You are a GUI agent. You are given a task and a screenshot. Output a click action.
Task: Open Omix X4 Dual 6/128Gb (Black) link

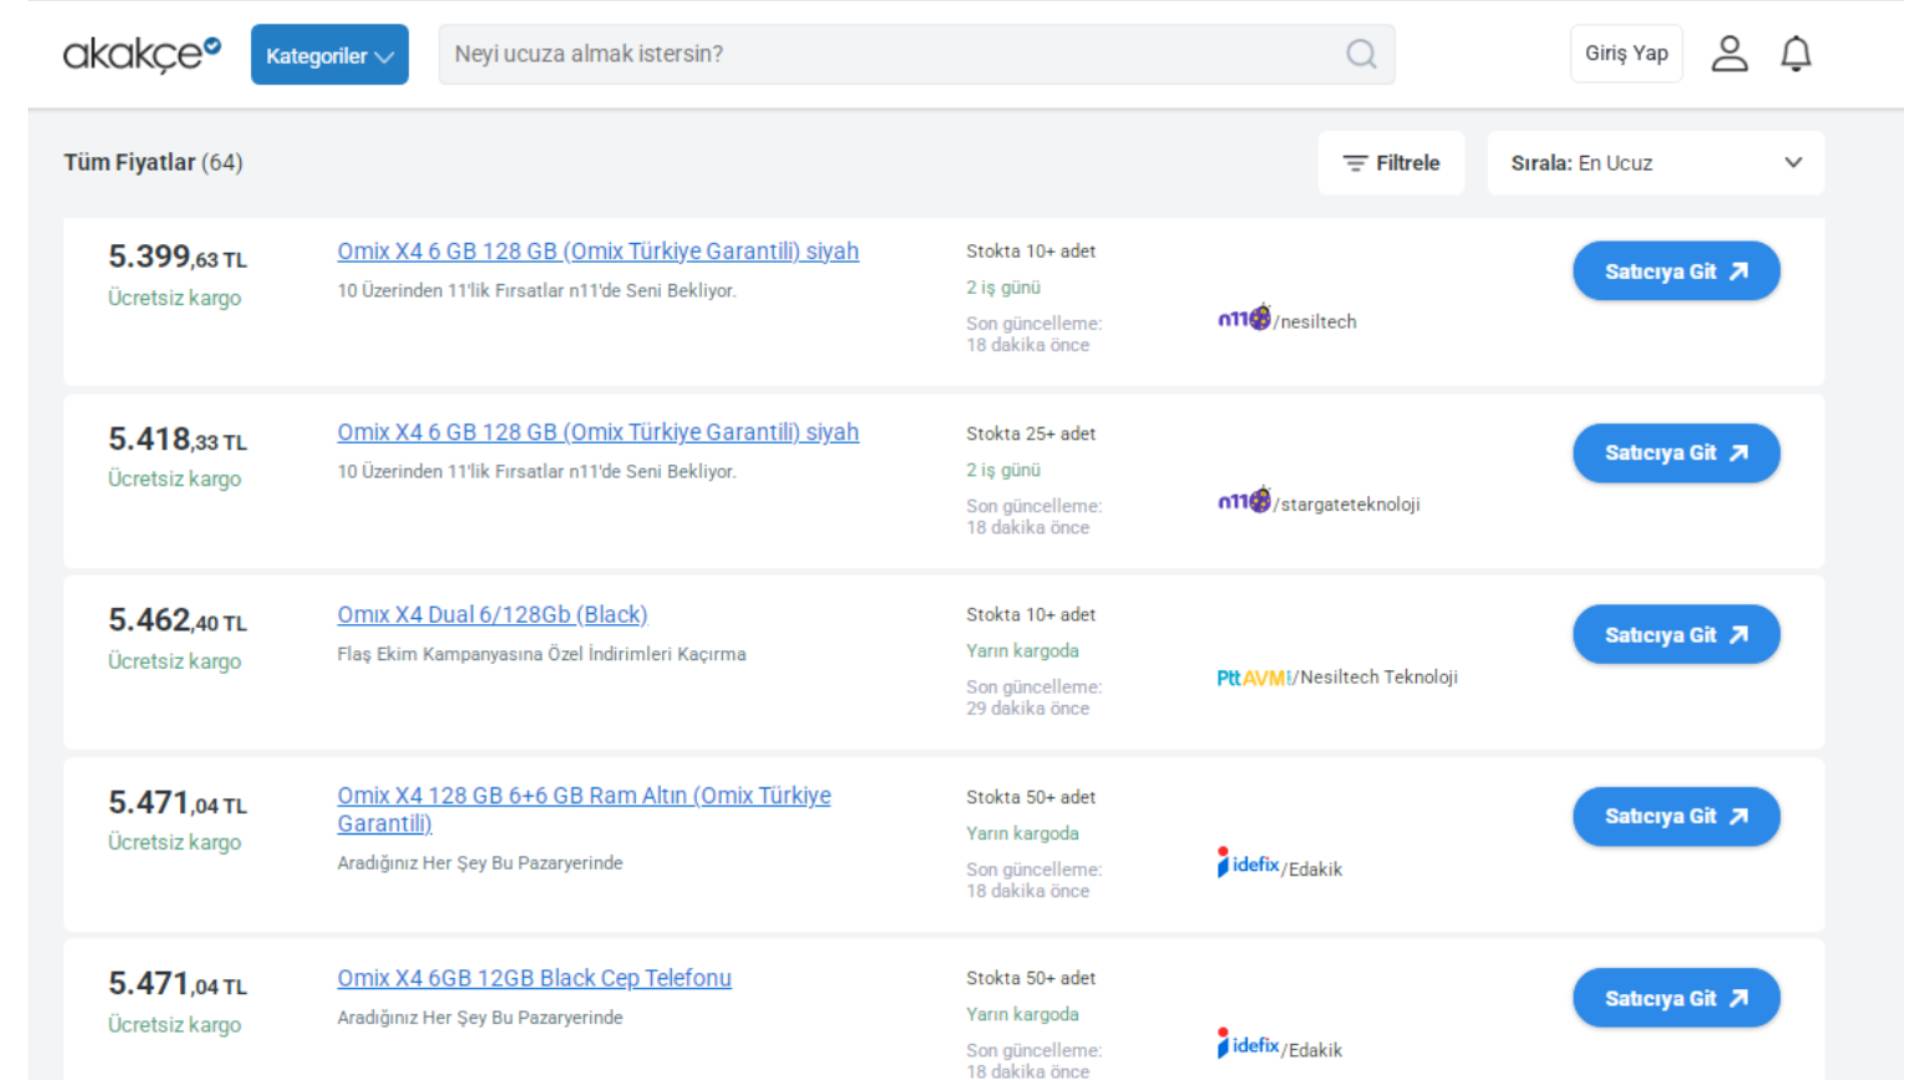tap(492, 615)
